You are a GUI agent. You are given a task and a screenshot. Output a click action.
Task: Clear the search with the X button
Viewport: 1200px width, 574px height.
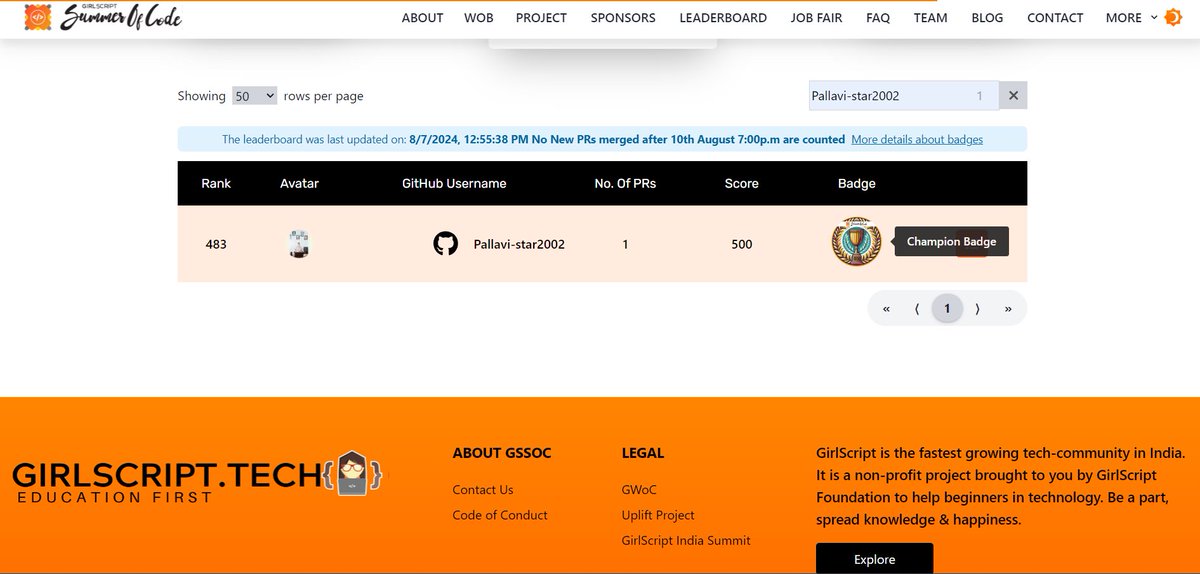click(1012, 96)
